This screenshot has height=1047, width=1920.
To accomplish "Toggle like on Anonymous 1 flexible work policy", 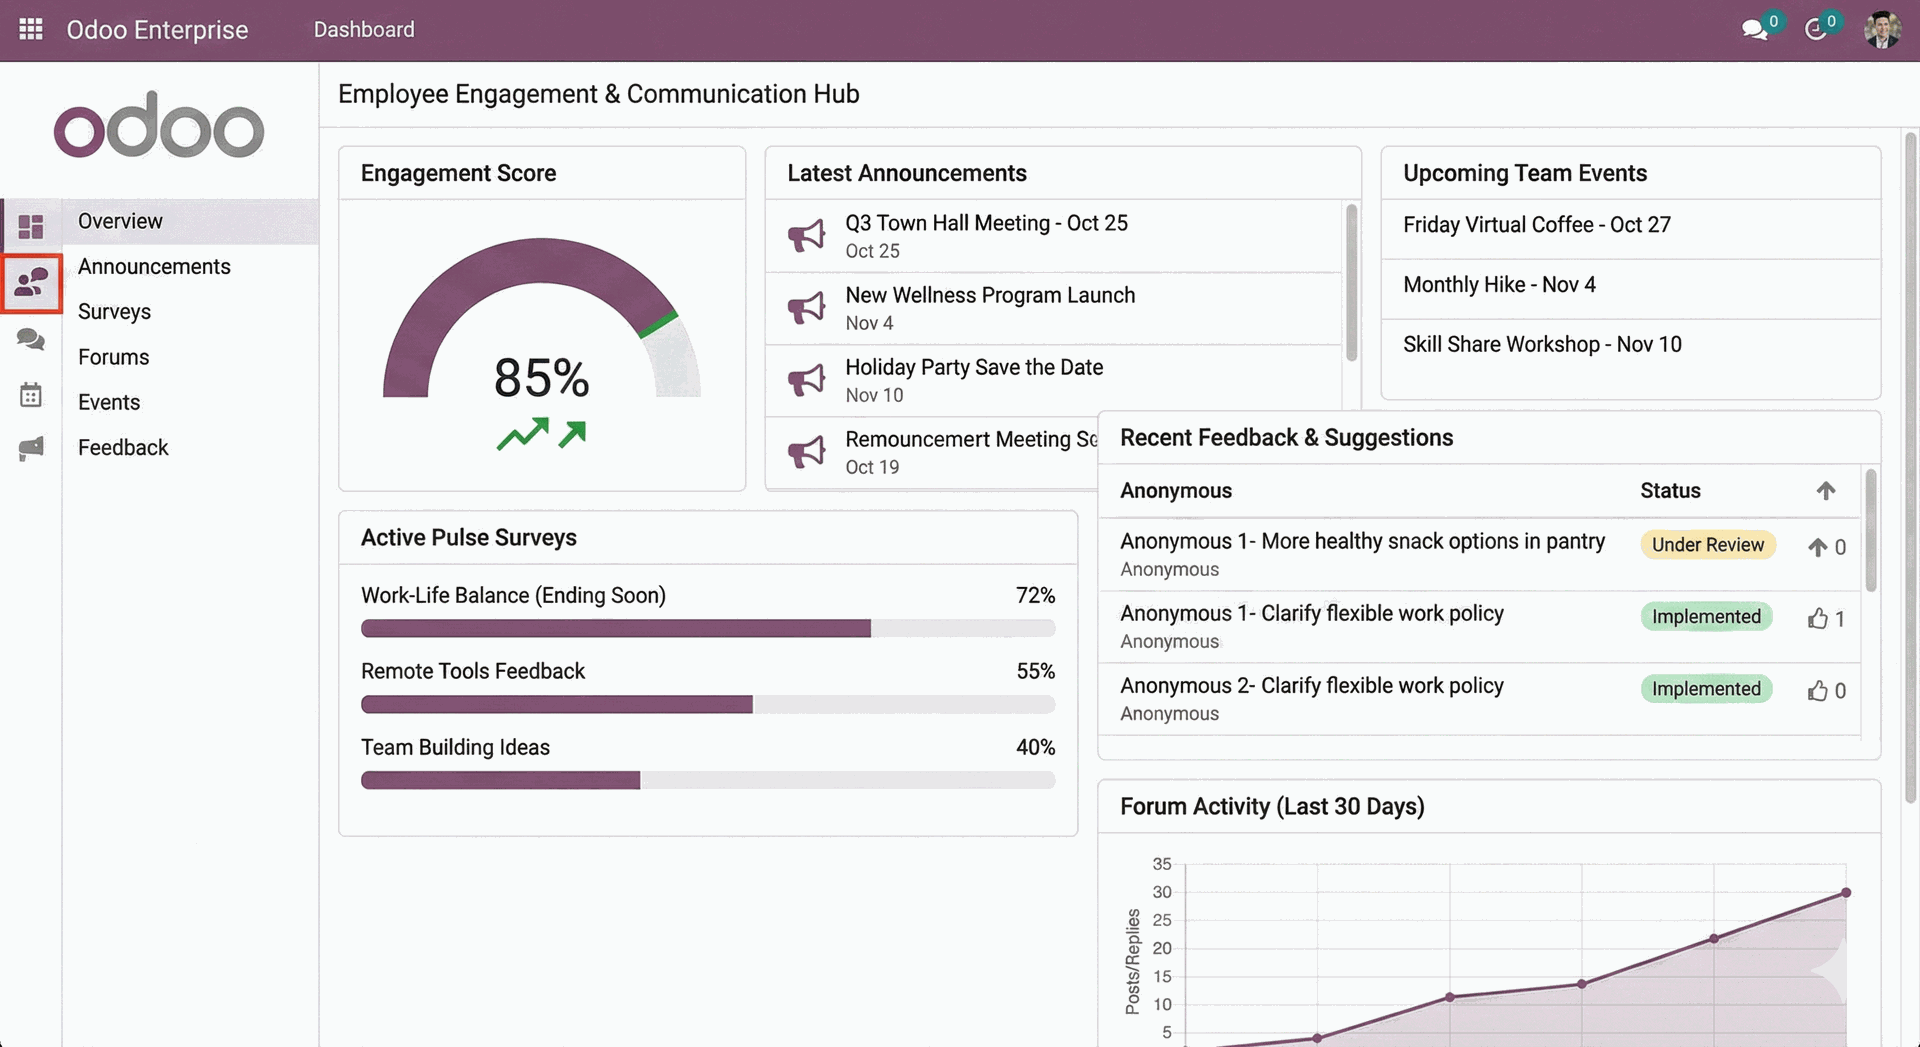I will [1817, 619].
